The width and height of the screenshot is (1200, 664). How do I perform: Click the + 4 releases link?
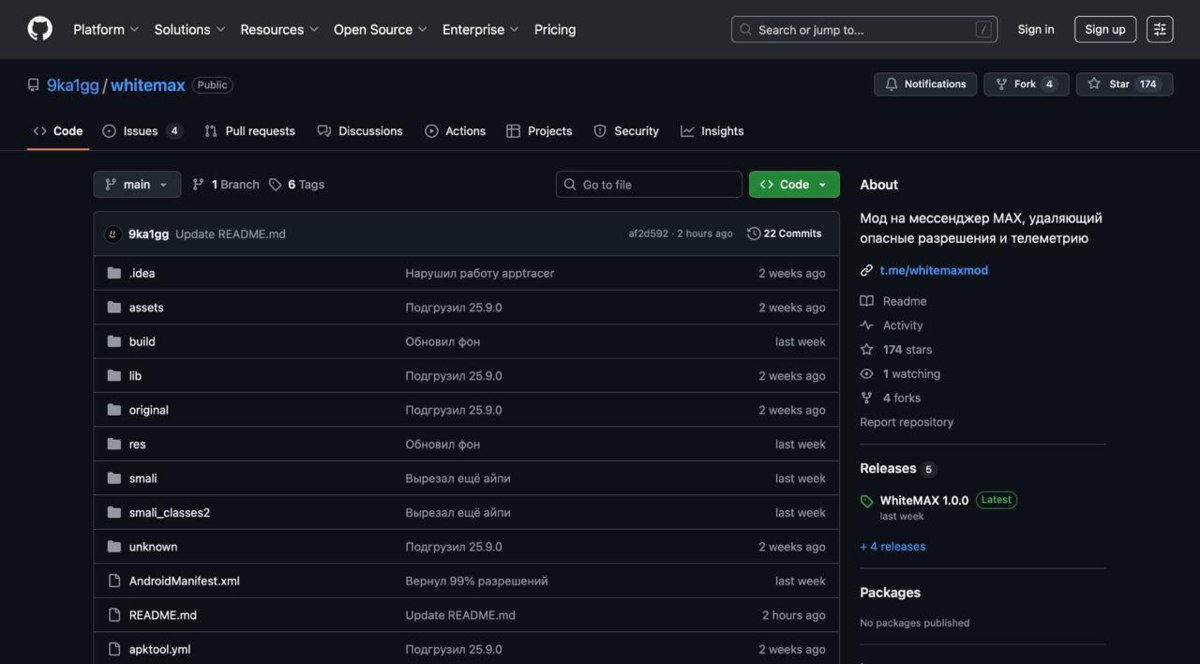point(893,546)
